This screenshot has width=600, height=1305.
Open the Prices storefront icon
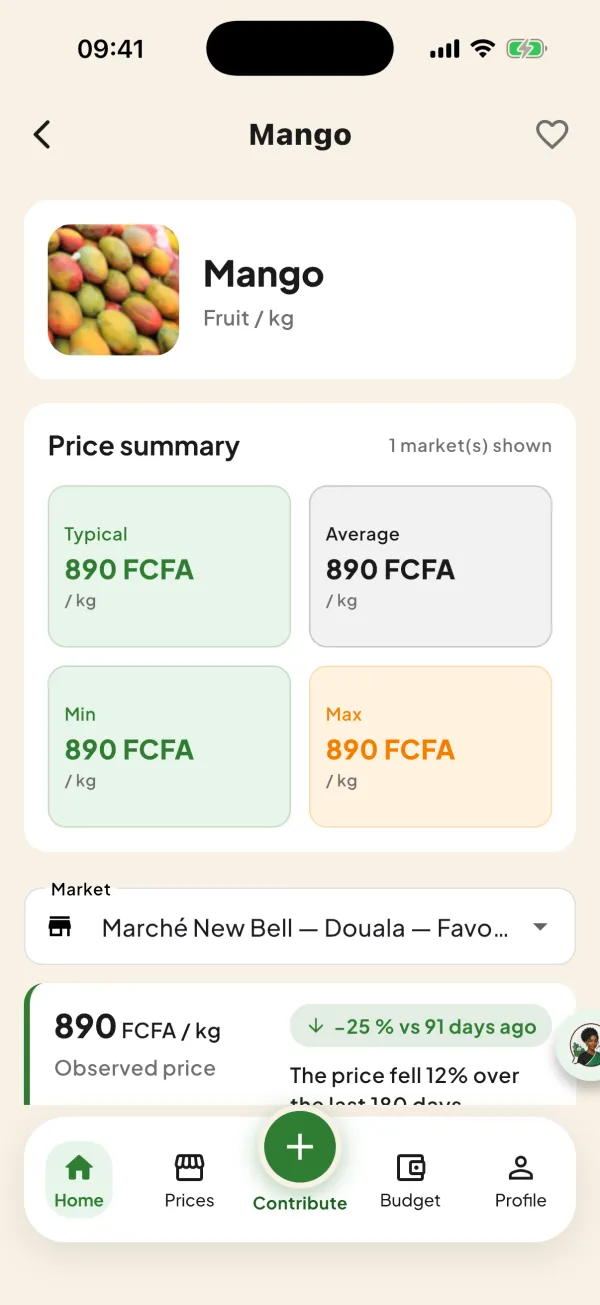189,1167
